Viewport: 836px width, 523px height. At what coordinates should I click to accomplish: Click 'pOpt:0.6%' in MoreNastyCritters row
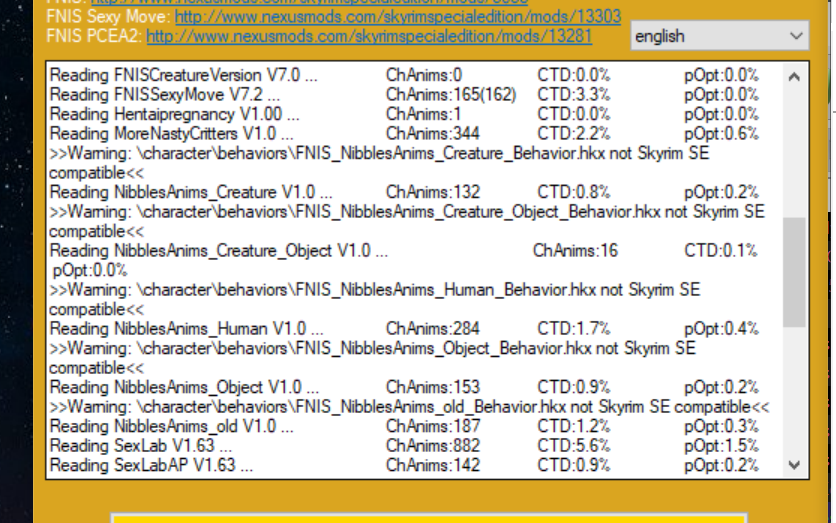coord(721,134)
